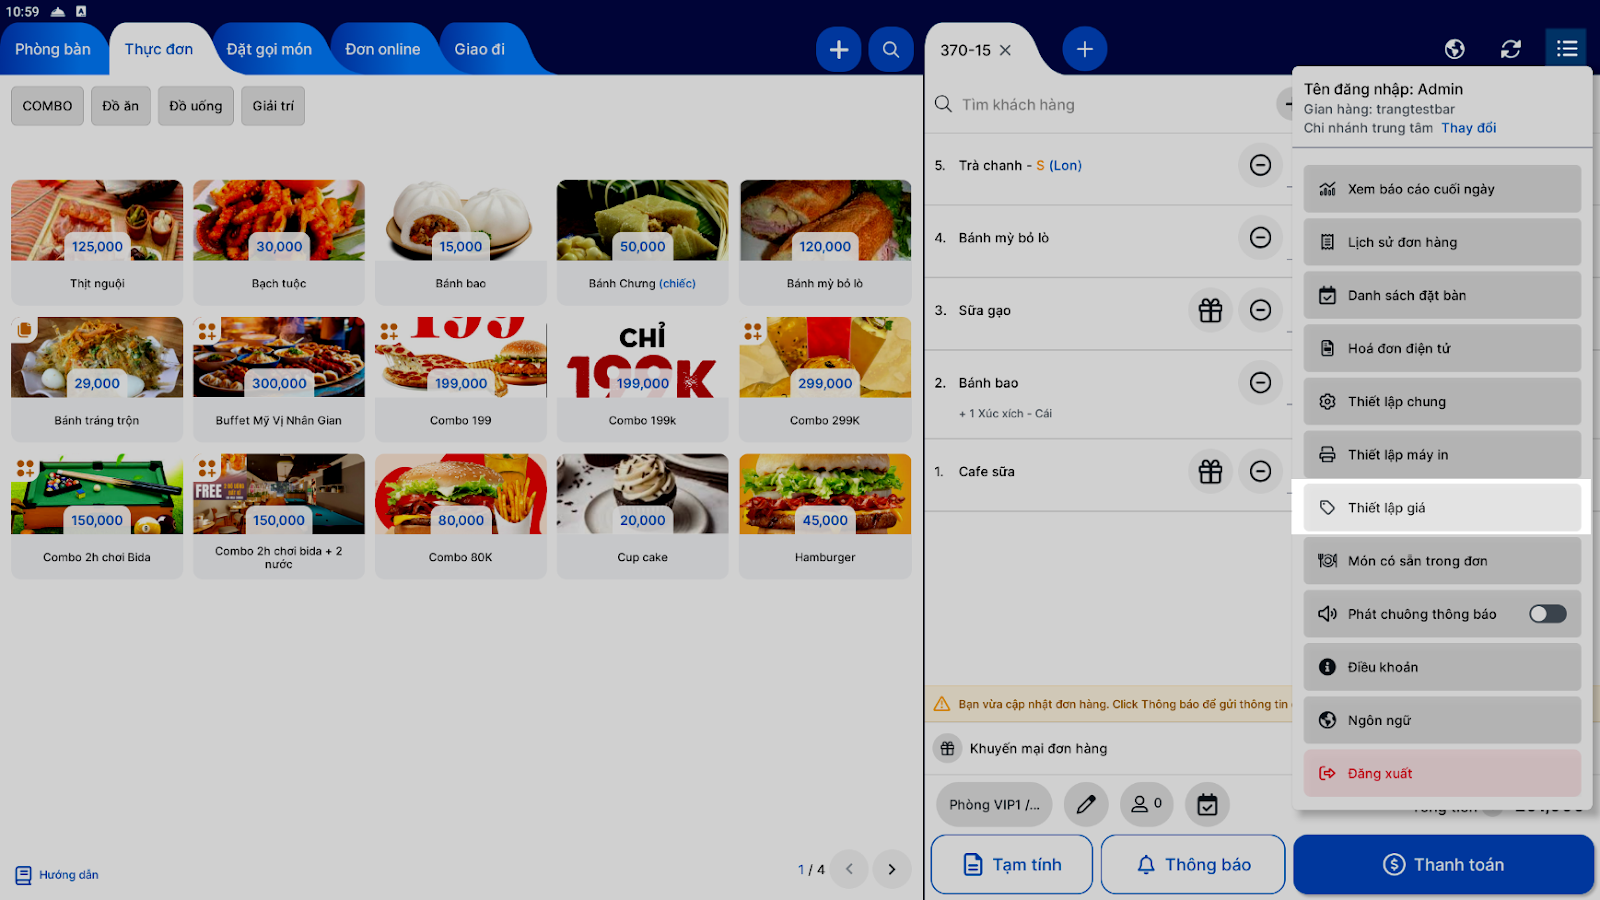Filter menu by Đồ uống category
Viewport: 1600px width, 900px height.
click(x=196, y=106)
